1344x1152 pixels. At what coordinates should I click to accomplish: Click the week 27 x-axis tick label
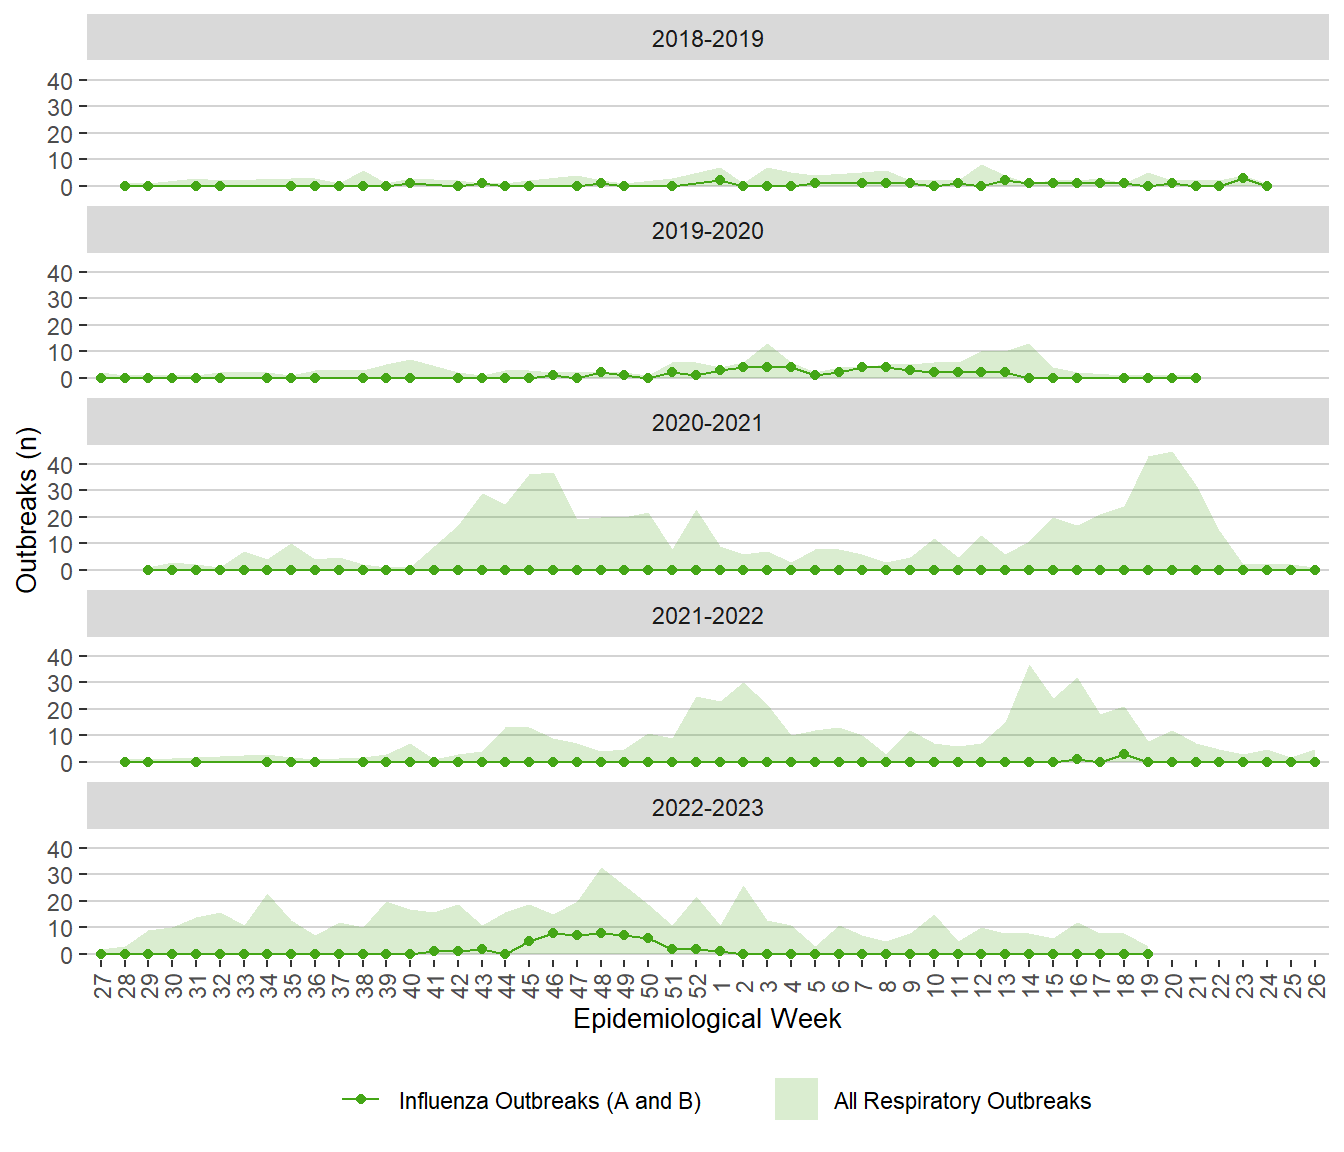pyautogui.click(x=101, y=985)
